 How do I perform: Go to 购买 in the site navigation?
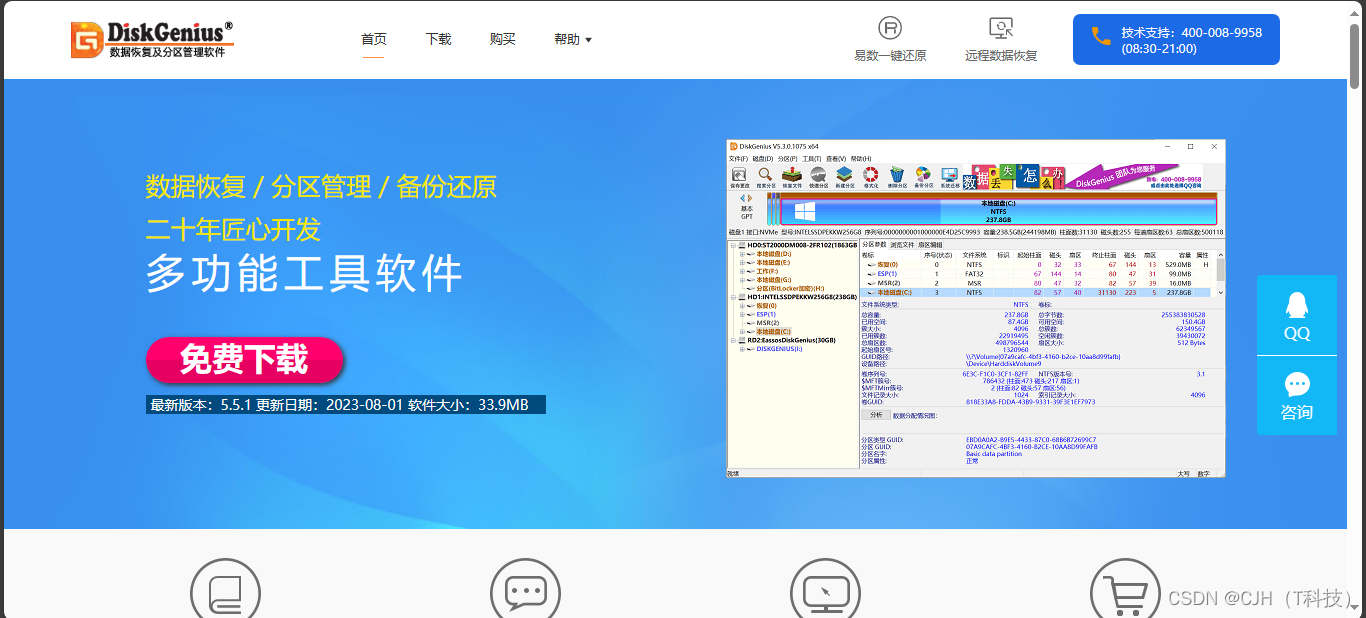point(503,39)
